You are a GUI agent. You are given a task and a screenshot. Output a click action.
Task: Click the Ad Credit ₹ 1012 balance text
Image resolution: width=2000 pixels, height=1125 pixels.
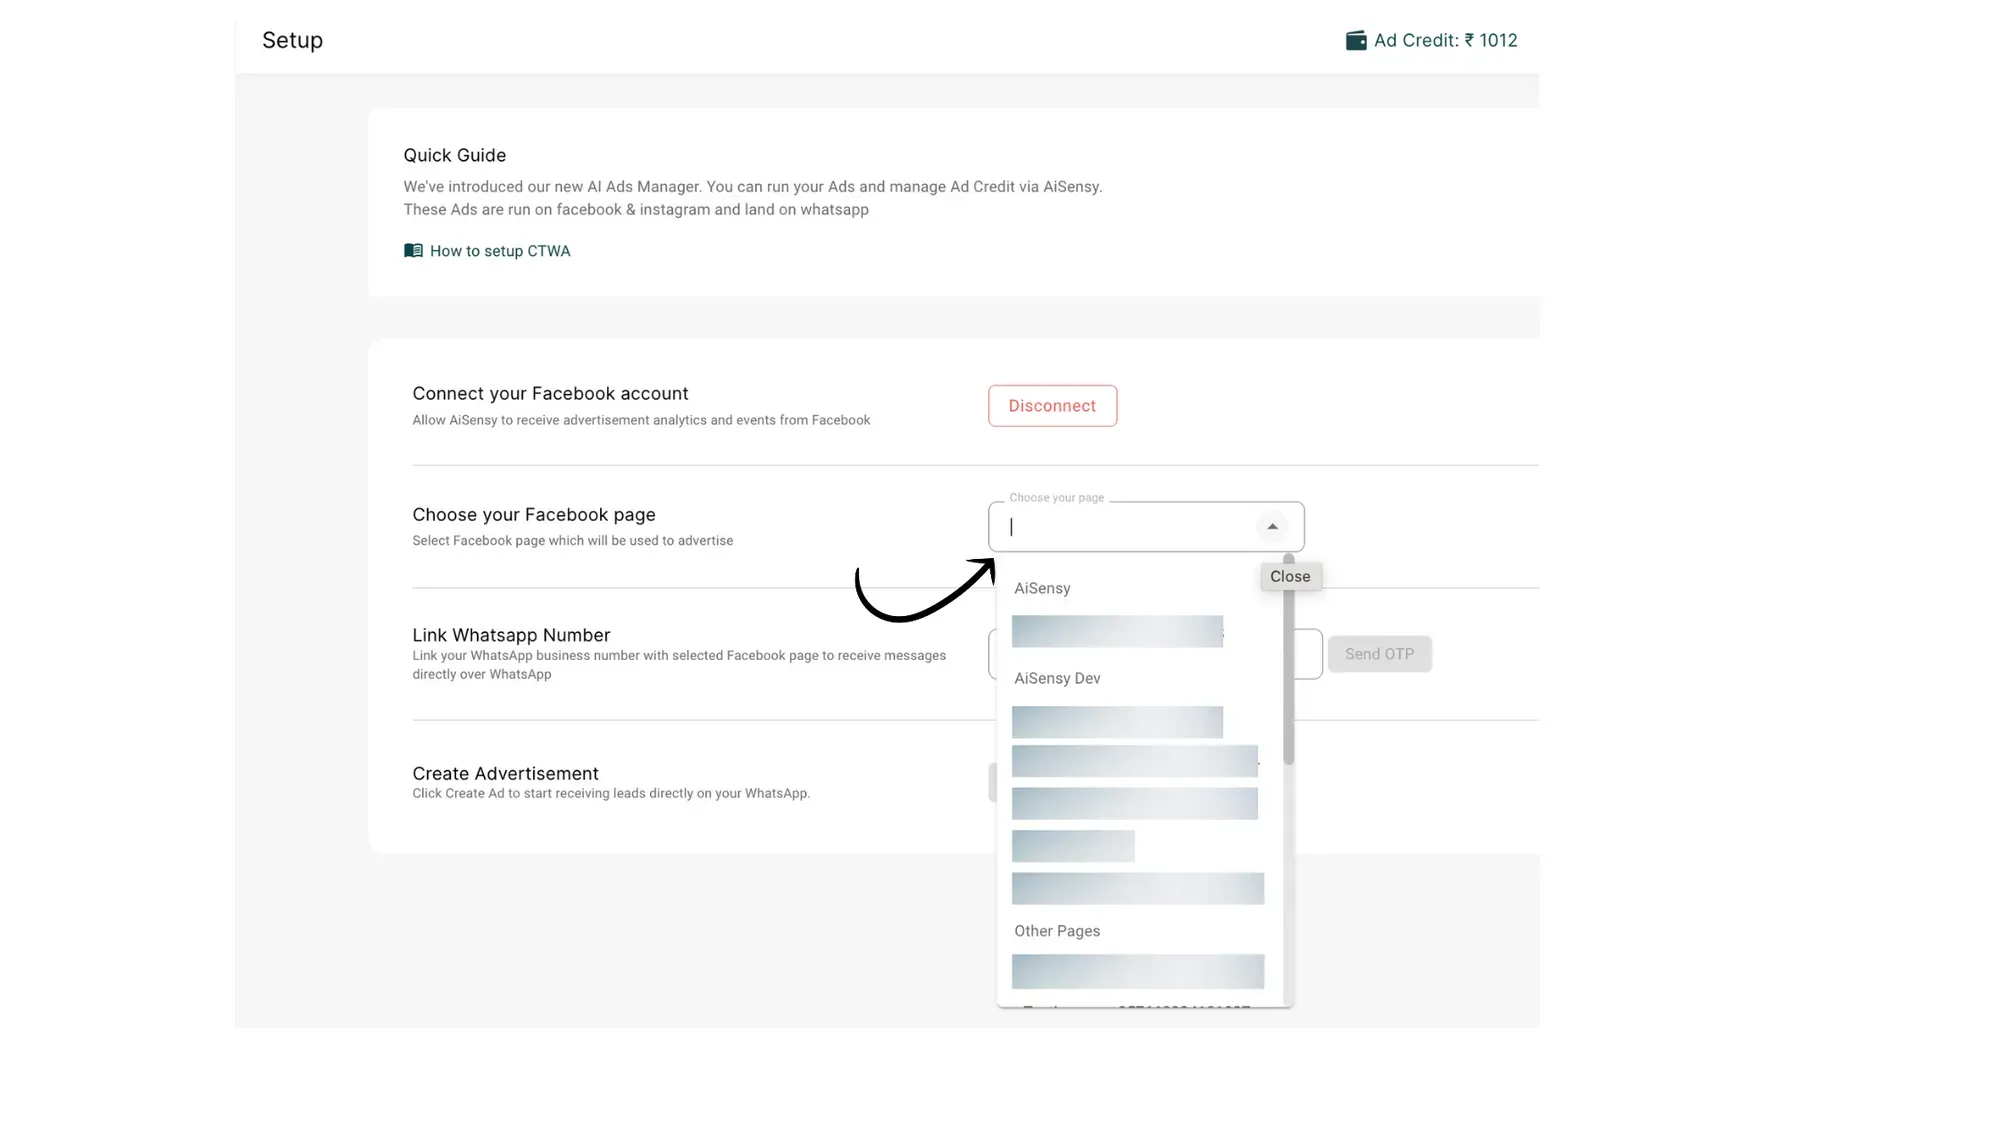(1445, 41)
